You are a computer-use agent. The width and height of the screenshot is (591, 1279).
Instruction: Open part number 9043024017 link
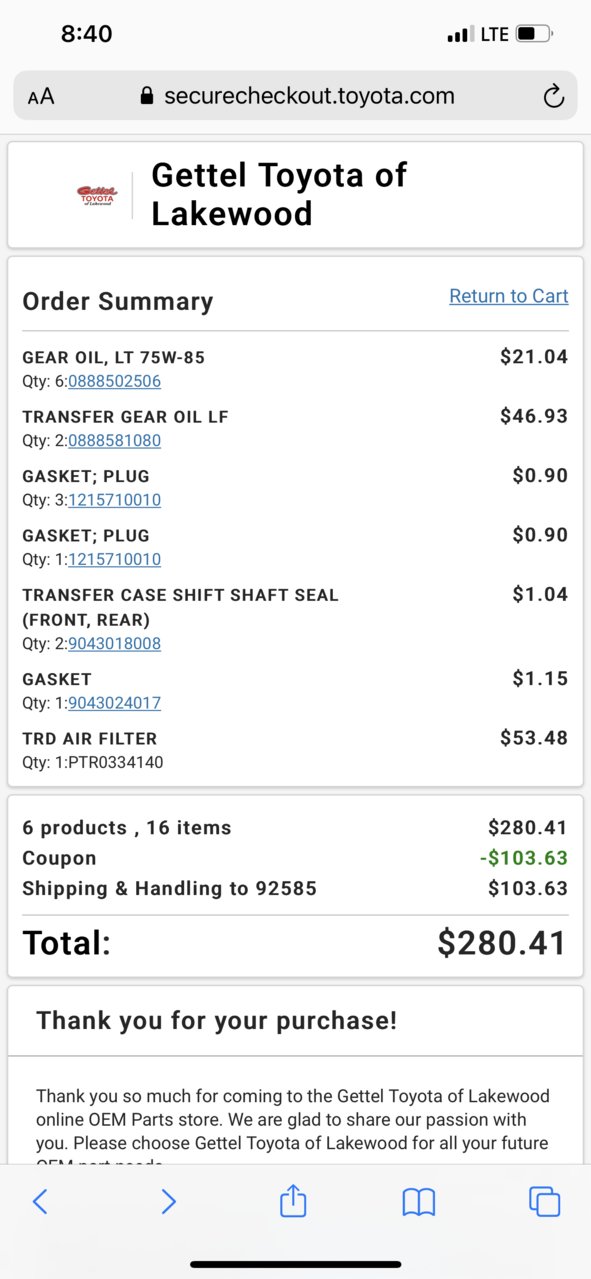(114, 703)
